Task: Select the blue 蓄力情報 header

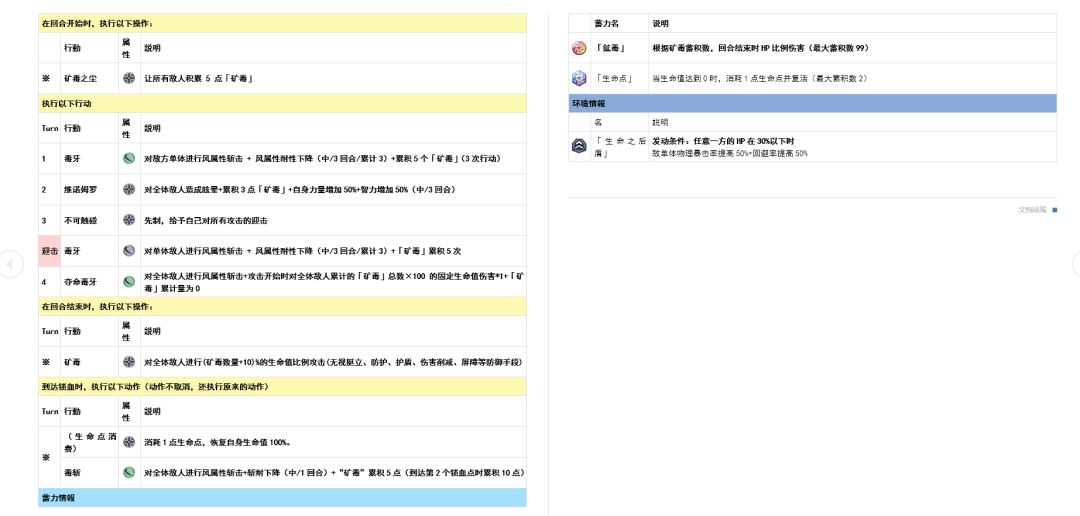Action: [282, 497]
